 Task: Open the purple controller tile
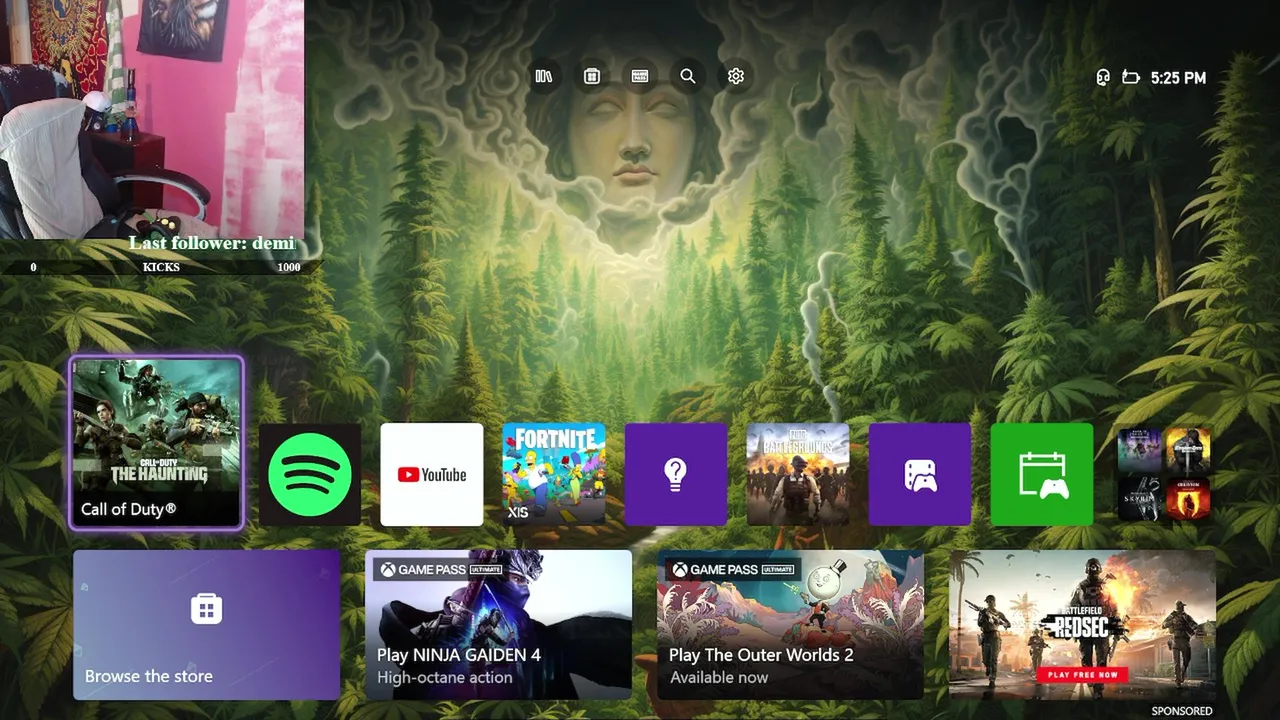(x=920, y=474)
